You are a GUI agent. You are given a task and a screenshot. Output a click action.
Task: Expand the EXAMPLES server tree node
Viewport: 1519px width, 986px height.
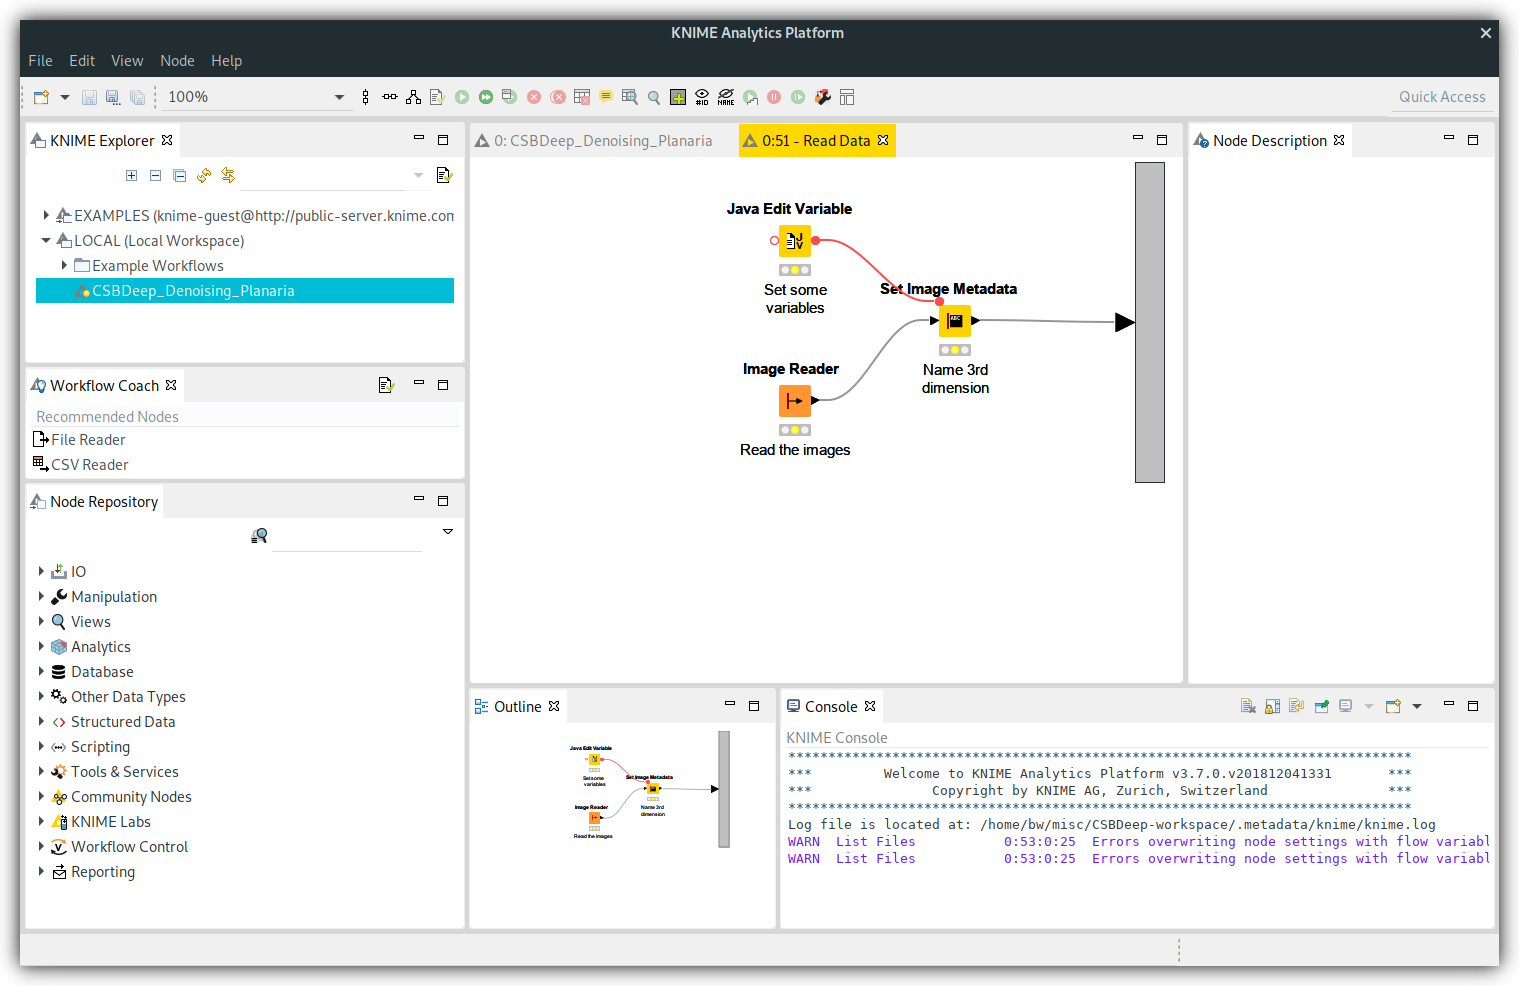pyautogui.click(x=46, y=215)
